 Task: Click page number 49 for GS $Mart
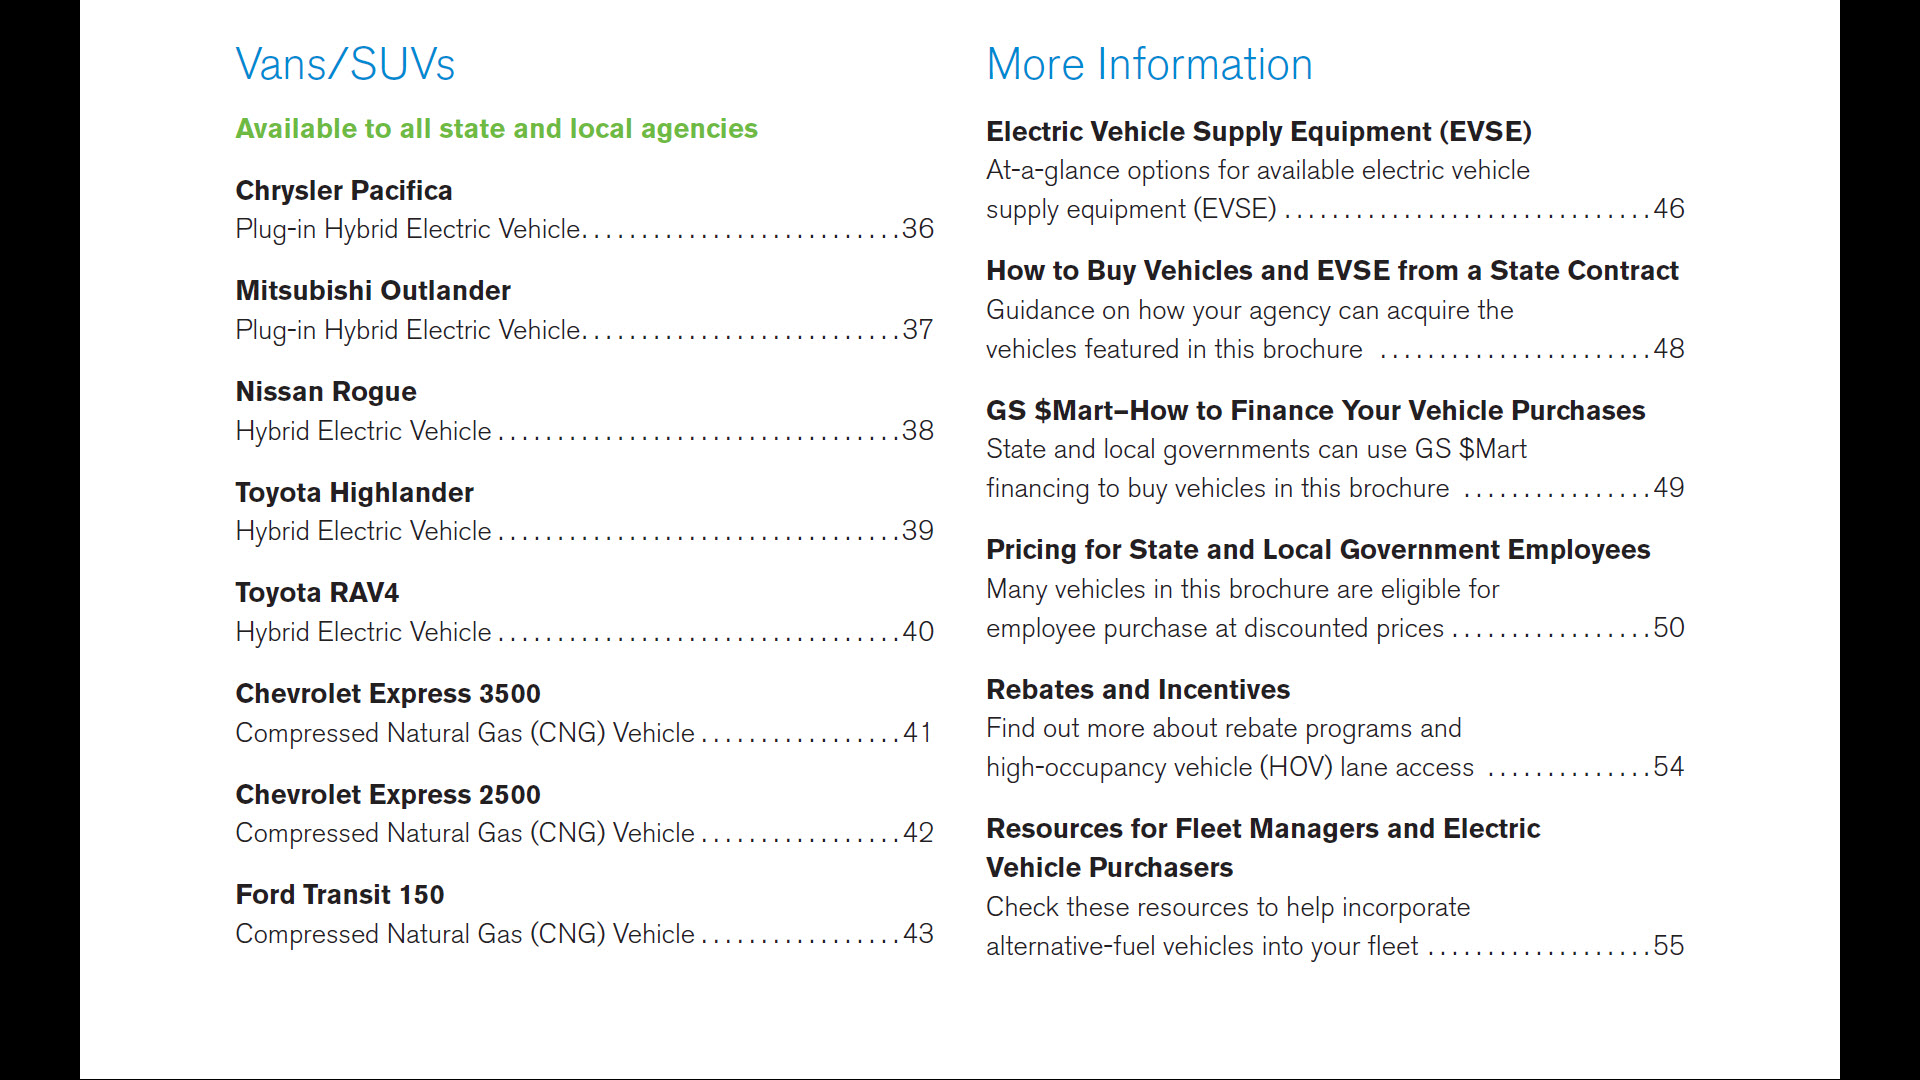point(1669,488)
